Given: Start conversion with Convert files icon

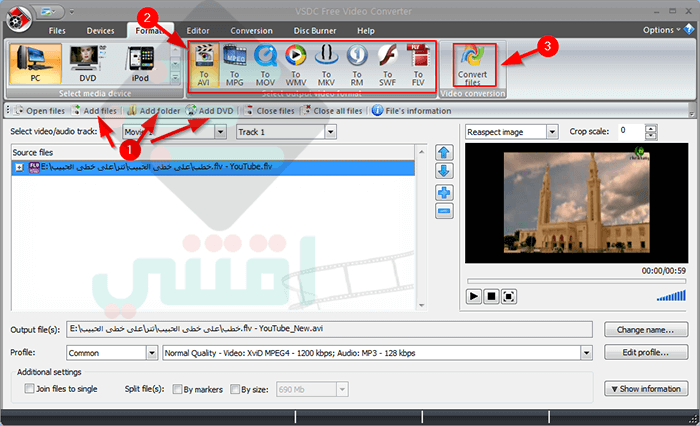Looking at the screenshot, I should 473,65.
